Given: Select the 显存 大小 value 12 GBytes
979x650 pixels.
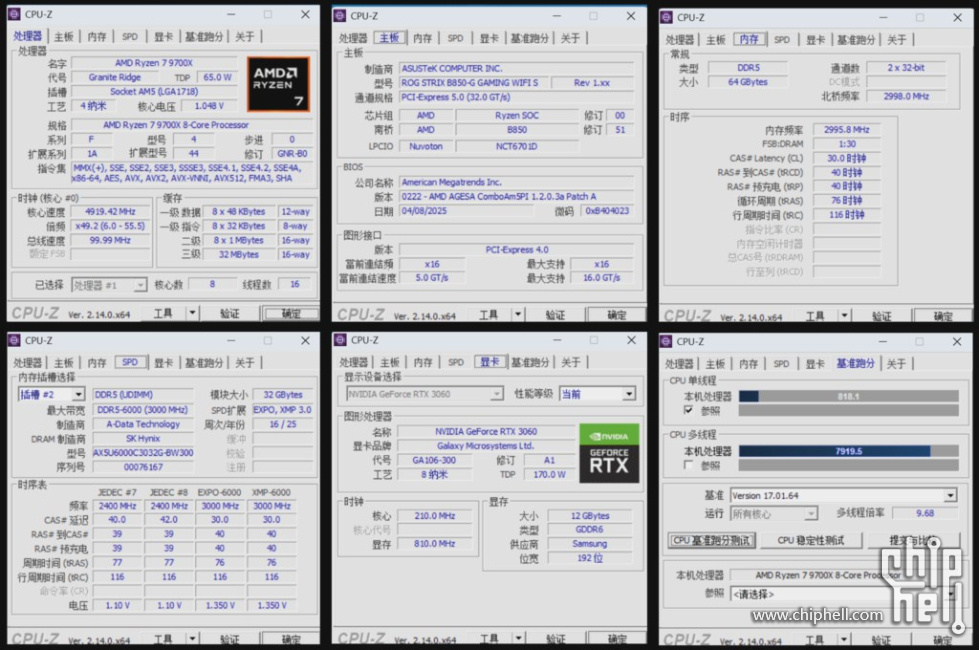Looking at the screenshot, I should [x=590, y=516].
